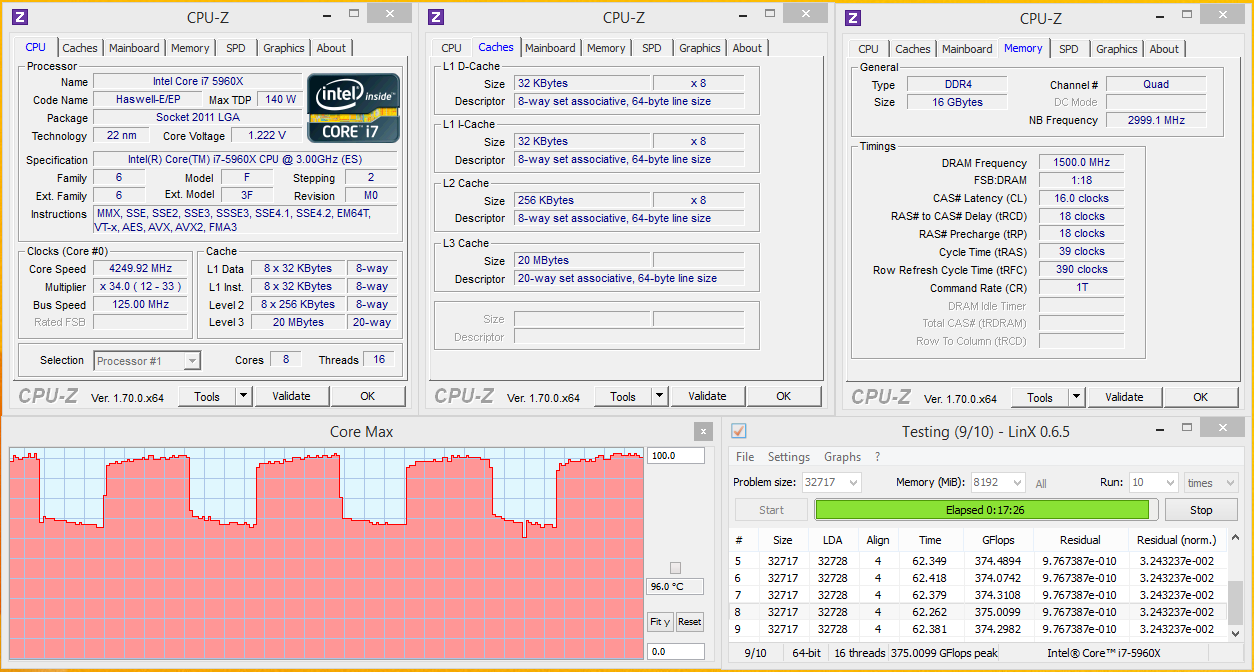
Task: Select CPU tab in CPU-Z Caches window
Action: 451,48
